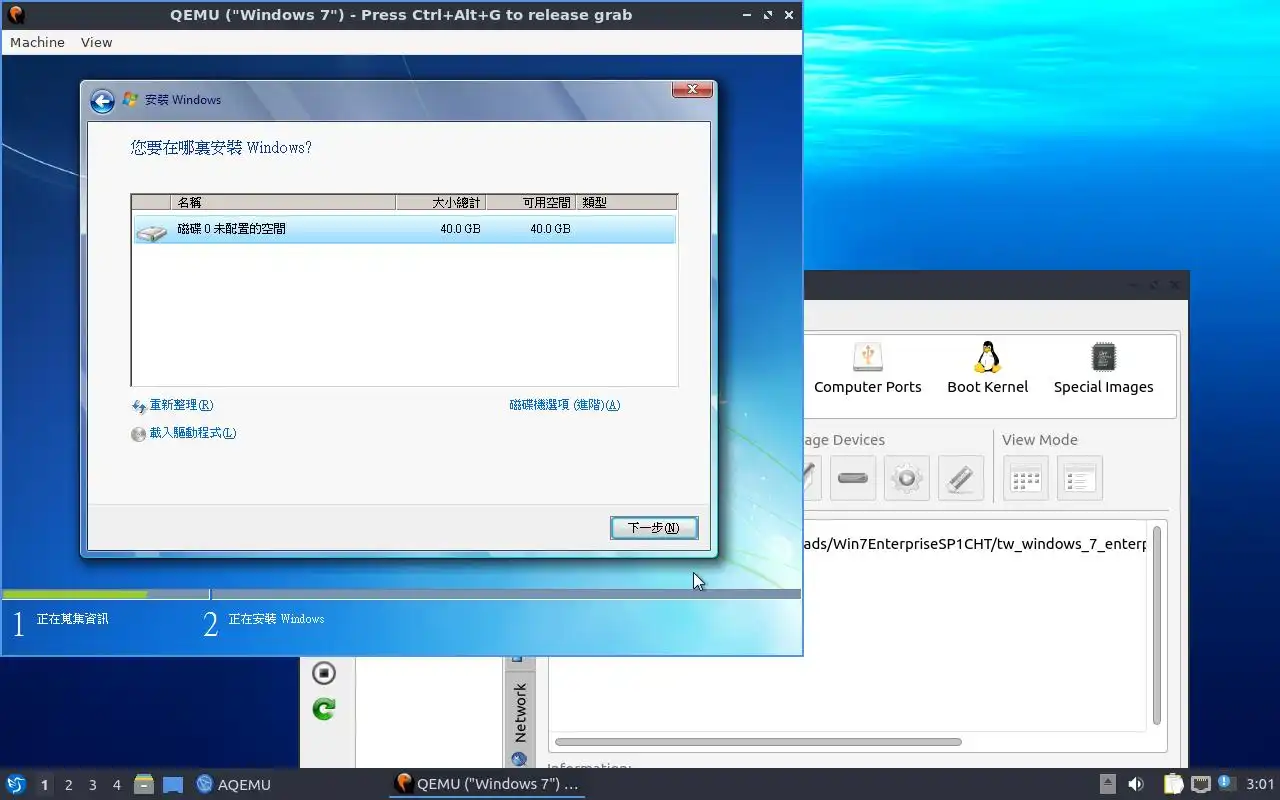Open the volume control tray icon
Viewport: 1280px width, 800px height.
[x=1136, y=784]
